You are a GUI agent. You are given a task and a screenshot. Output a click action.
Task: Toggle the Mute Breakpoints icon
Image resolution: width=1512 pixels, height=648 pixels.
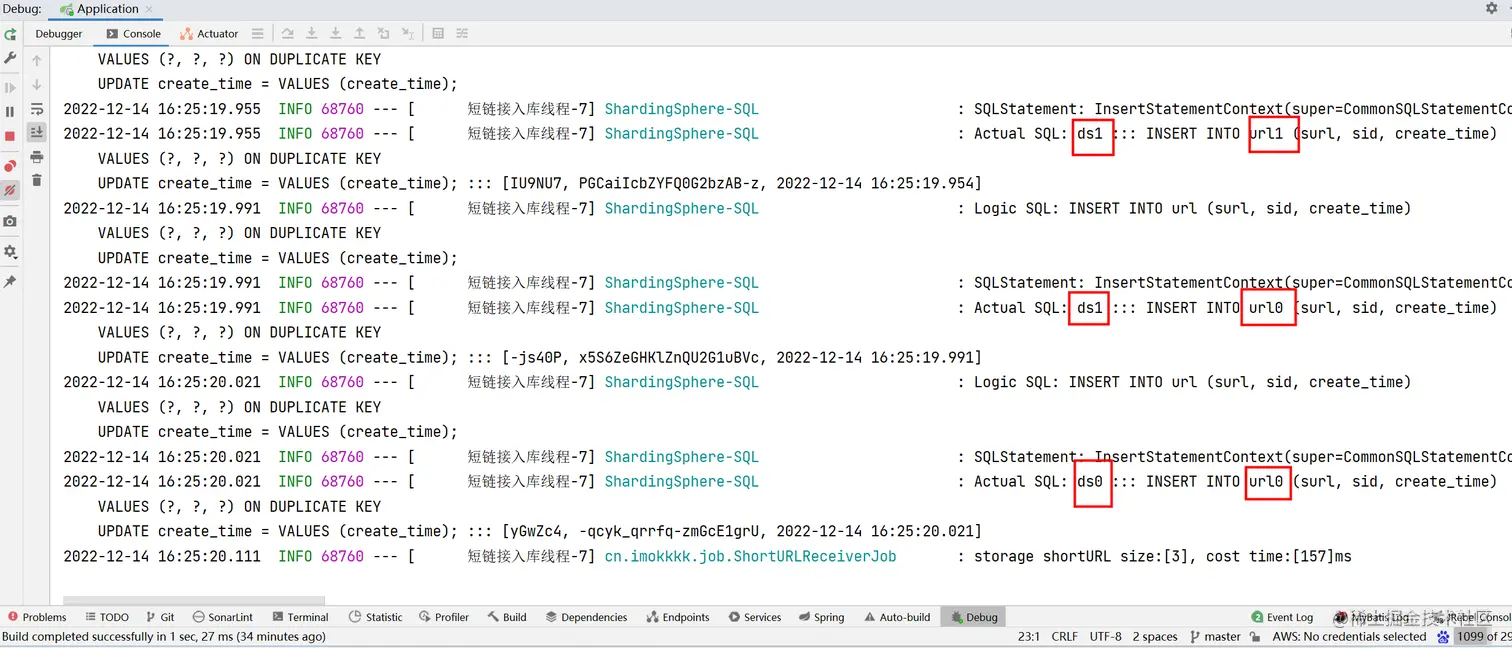click(x=10, y=190)
